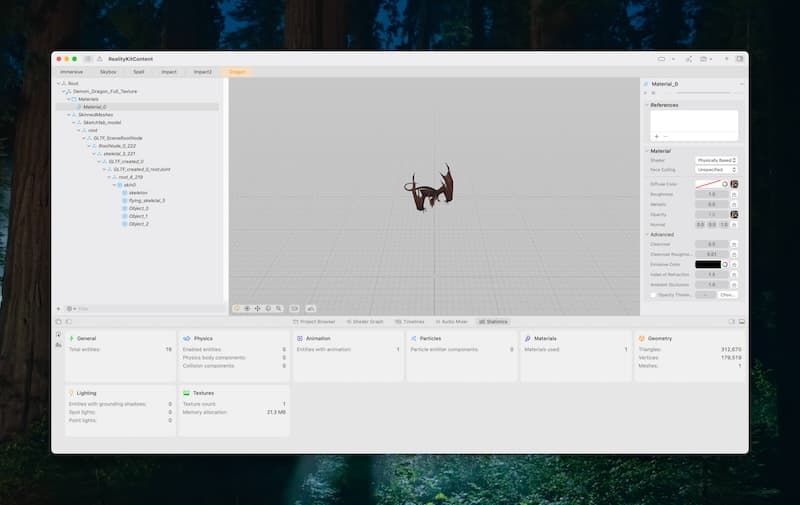The image size is (800, 505).
Task: Add a reference with the plus button
Action: (656, 135)
